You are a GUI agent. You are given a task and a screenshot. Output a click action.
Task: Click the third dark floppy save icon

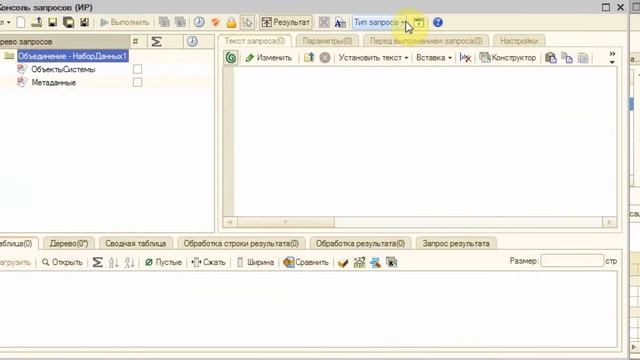point(84,22)
